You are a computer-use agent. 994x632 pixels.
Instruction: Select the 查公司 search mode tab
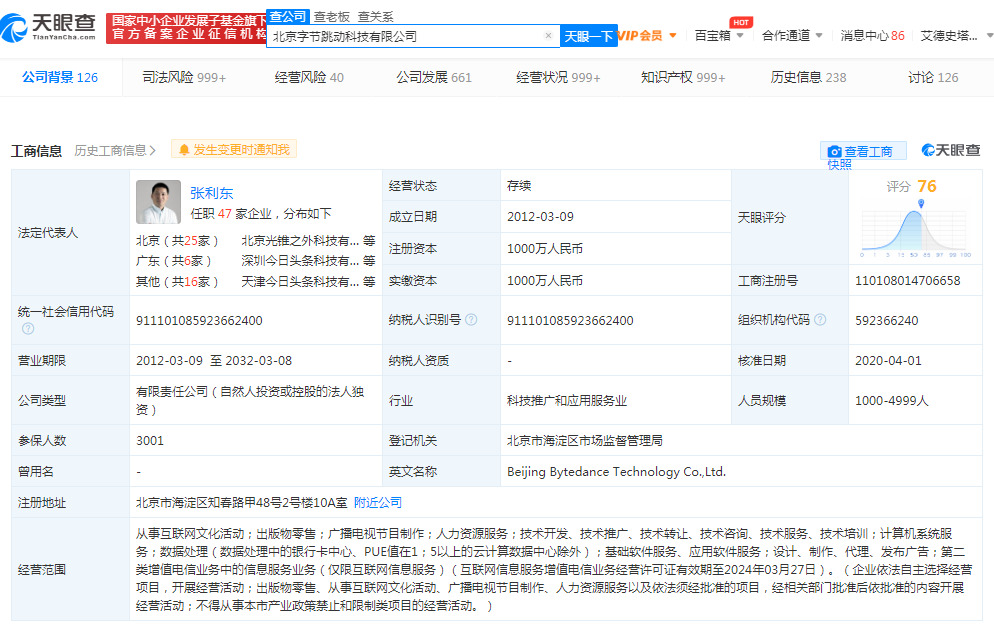pos(288,16)
